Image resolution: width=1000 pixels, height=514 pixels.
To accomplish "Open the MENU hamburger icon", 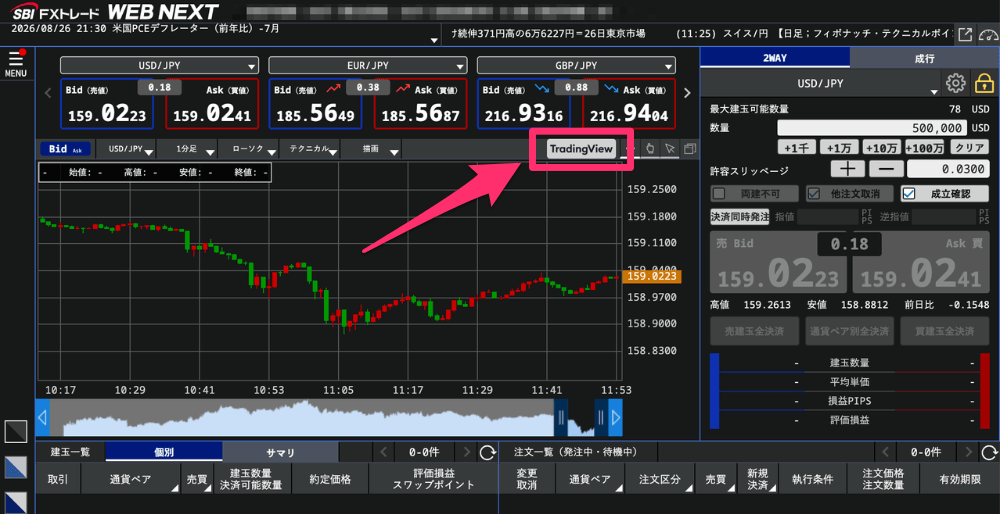I will click(15, 64).
